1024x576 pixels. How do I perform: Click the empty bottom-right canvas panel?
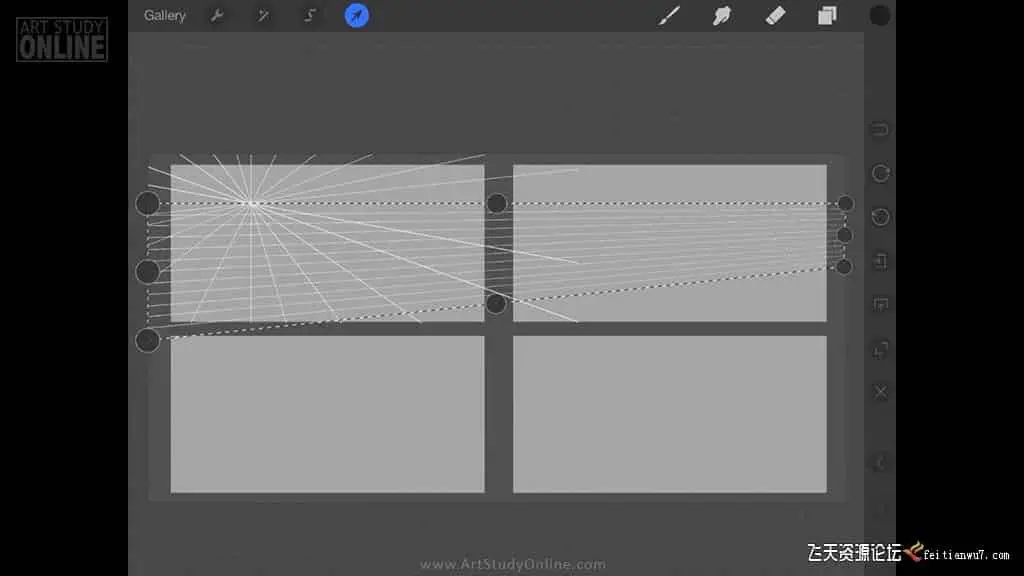click(x=669, y=414)
